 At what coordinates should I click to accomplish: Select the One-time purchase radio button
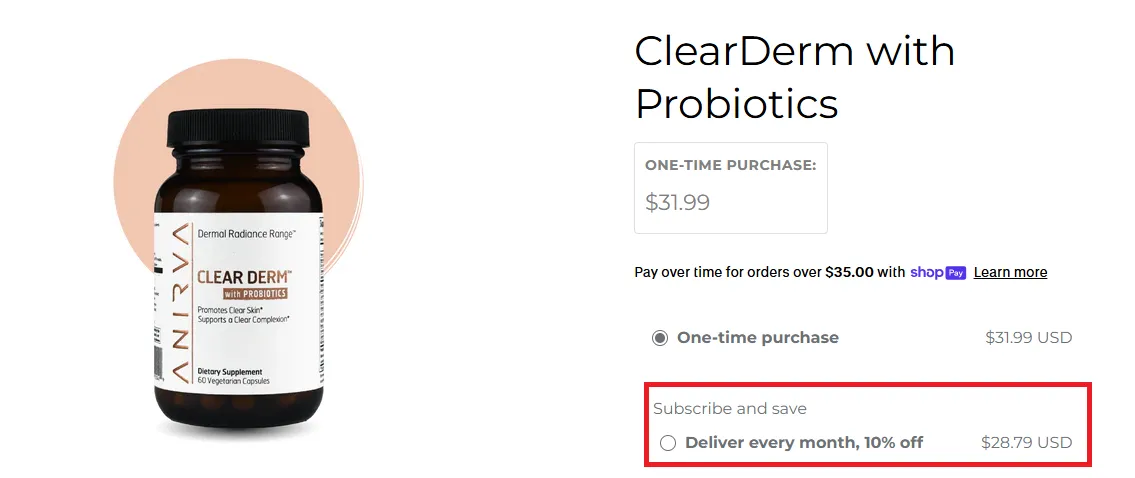pyautogui.click(x=659, y=338)
